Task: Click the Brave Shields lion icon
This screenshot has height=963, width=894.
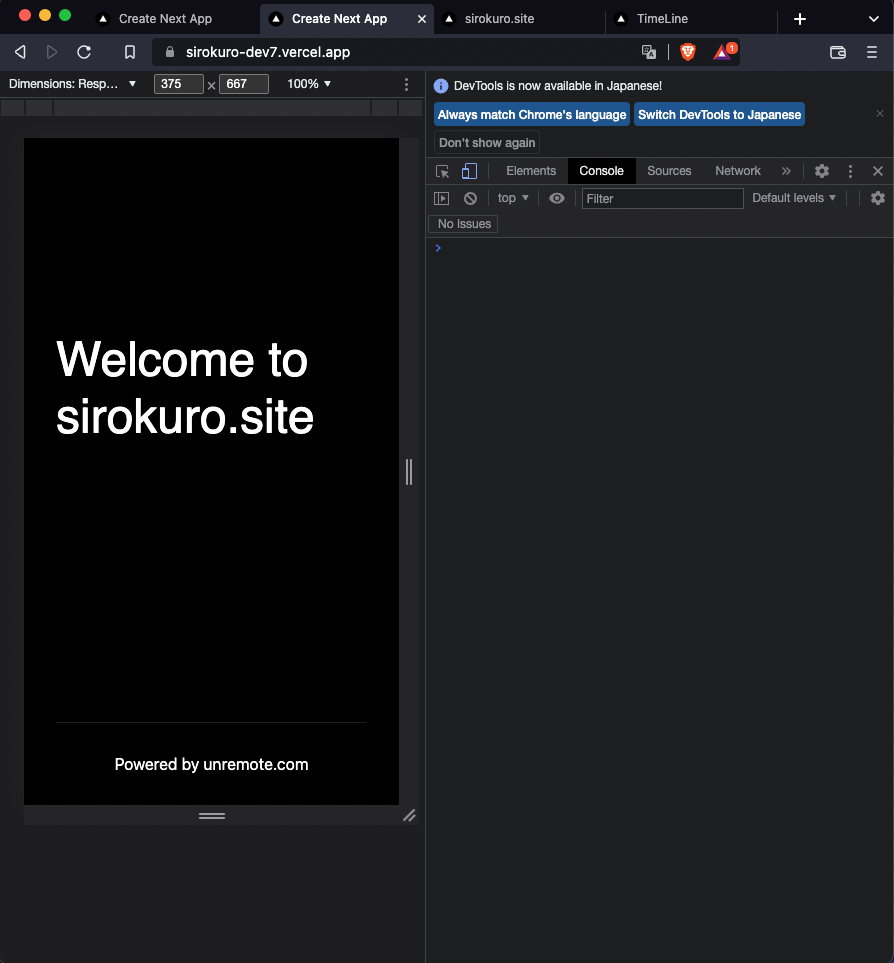Action: (688, 52)
